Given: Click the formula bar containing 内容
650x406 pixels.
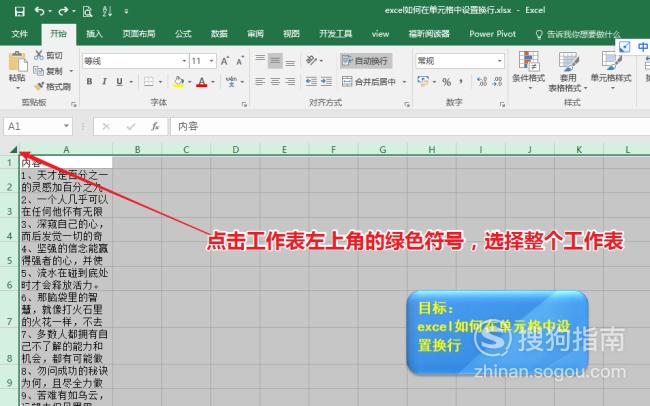Looking at the screenshot, I should tap(410, 126).
